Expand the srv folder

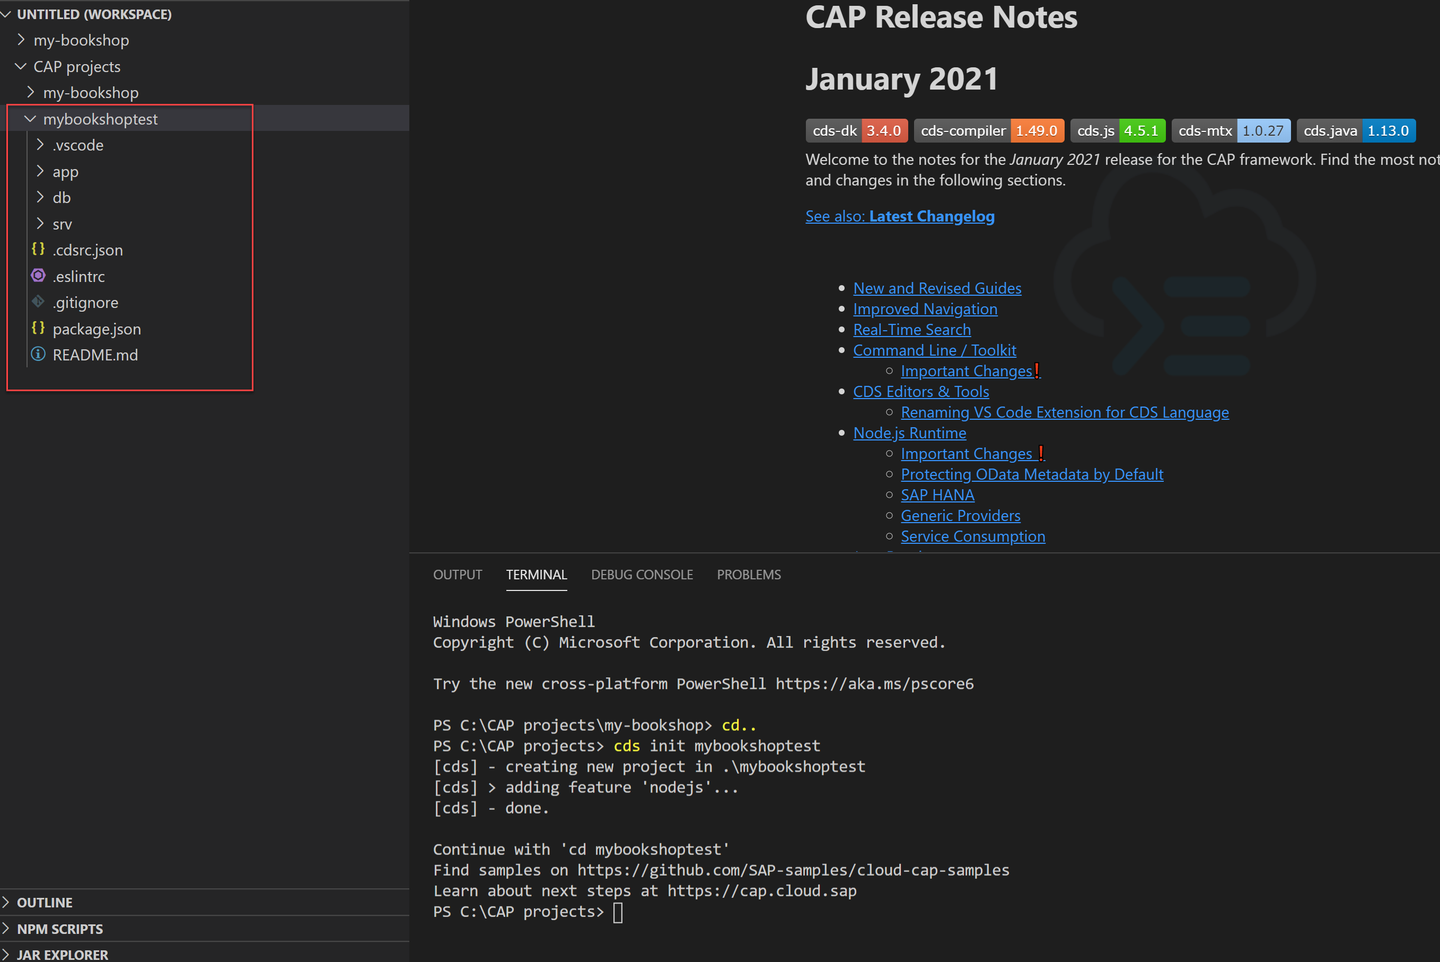[x=42, y=223]
